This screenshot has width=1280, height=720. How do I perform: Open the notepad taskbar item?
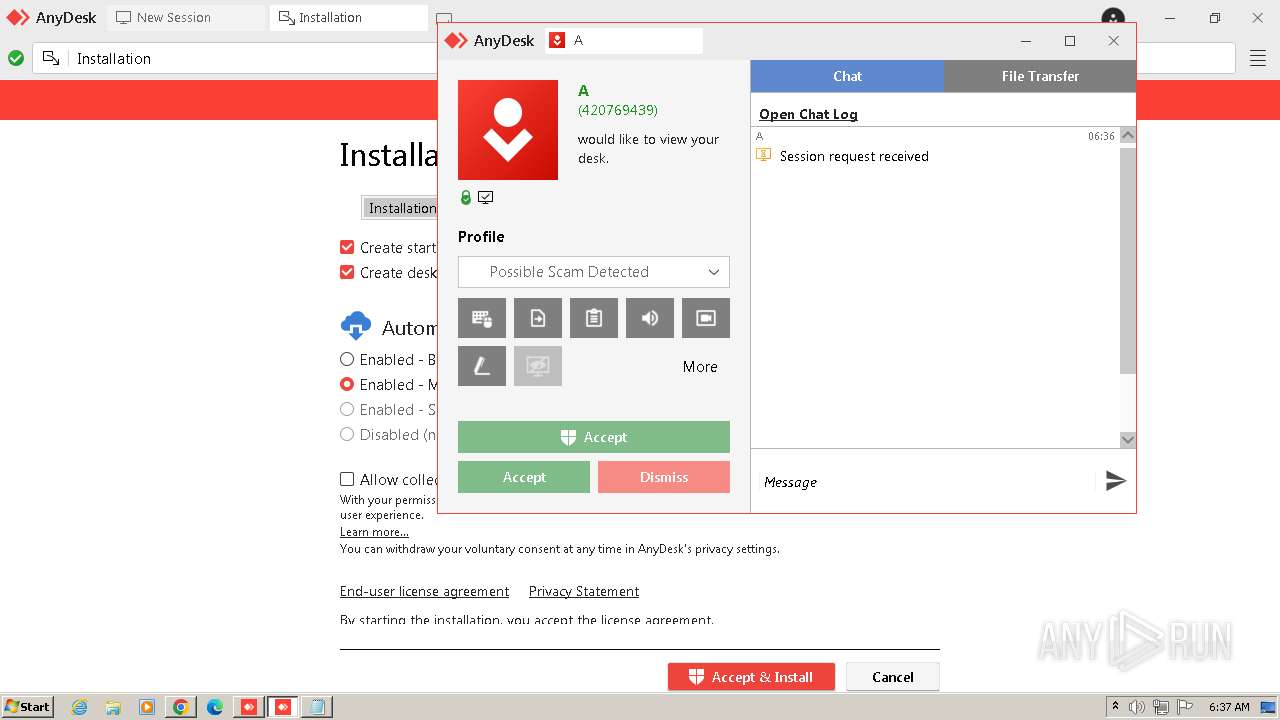coord(317,707)
